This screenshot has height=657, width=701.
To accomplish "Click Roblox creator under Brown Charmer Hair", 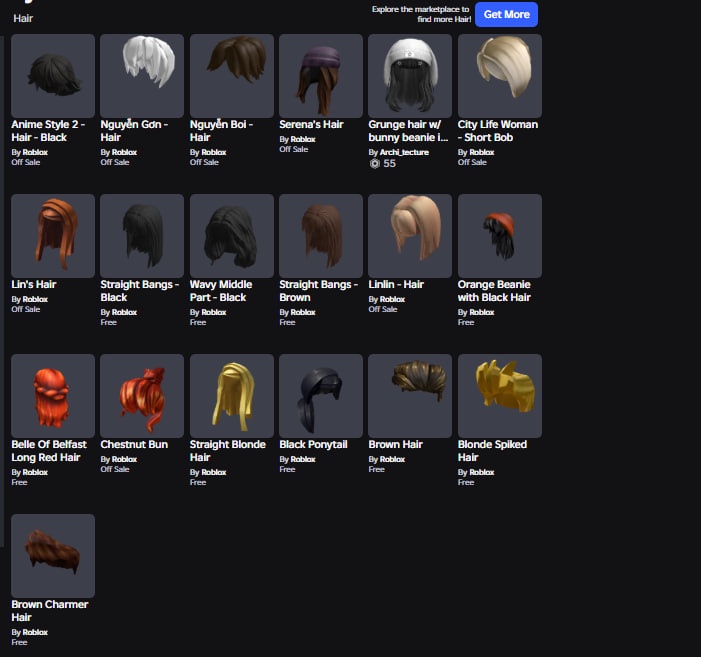I will point(35,632).
